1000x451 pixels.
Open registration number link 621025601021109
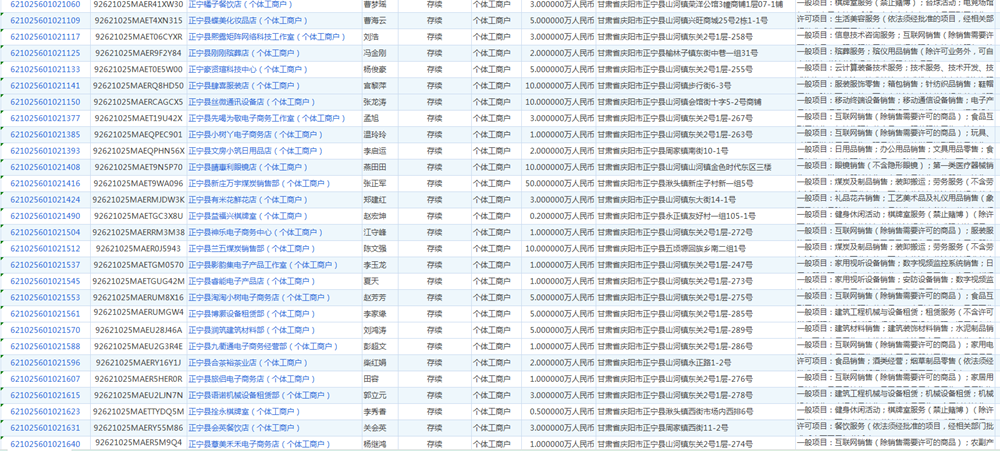[46, 20]
